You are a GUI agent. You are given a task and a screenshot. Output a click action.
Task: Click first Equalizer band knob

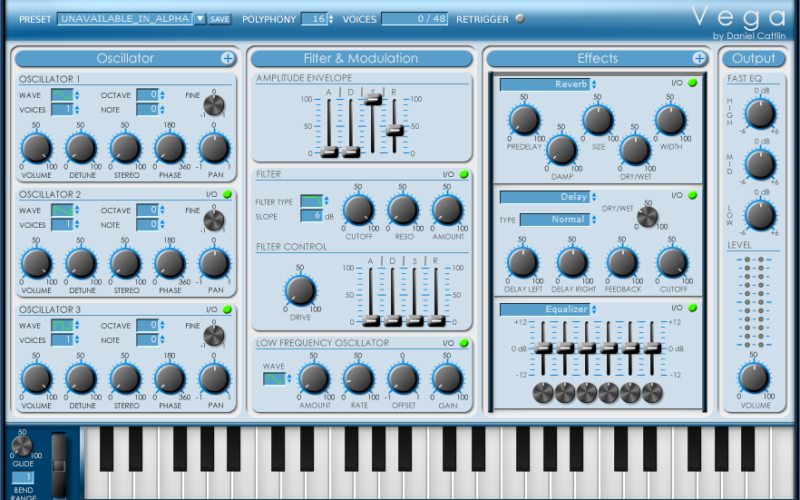pyautogui.click(x=543, y=393)
